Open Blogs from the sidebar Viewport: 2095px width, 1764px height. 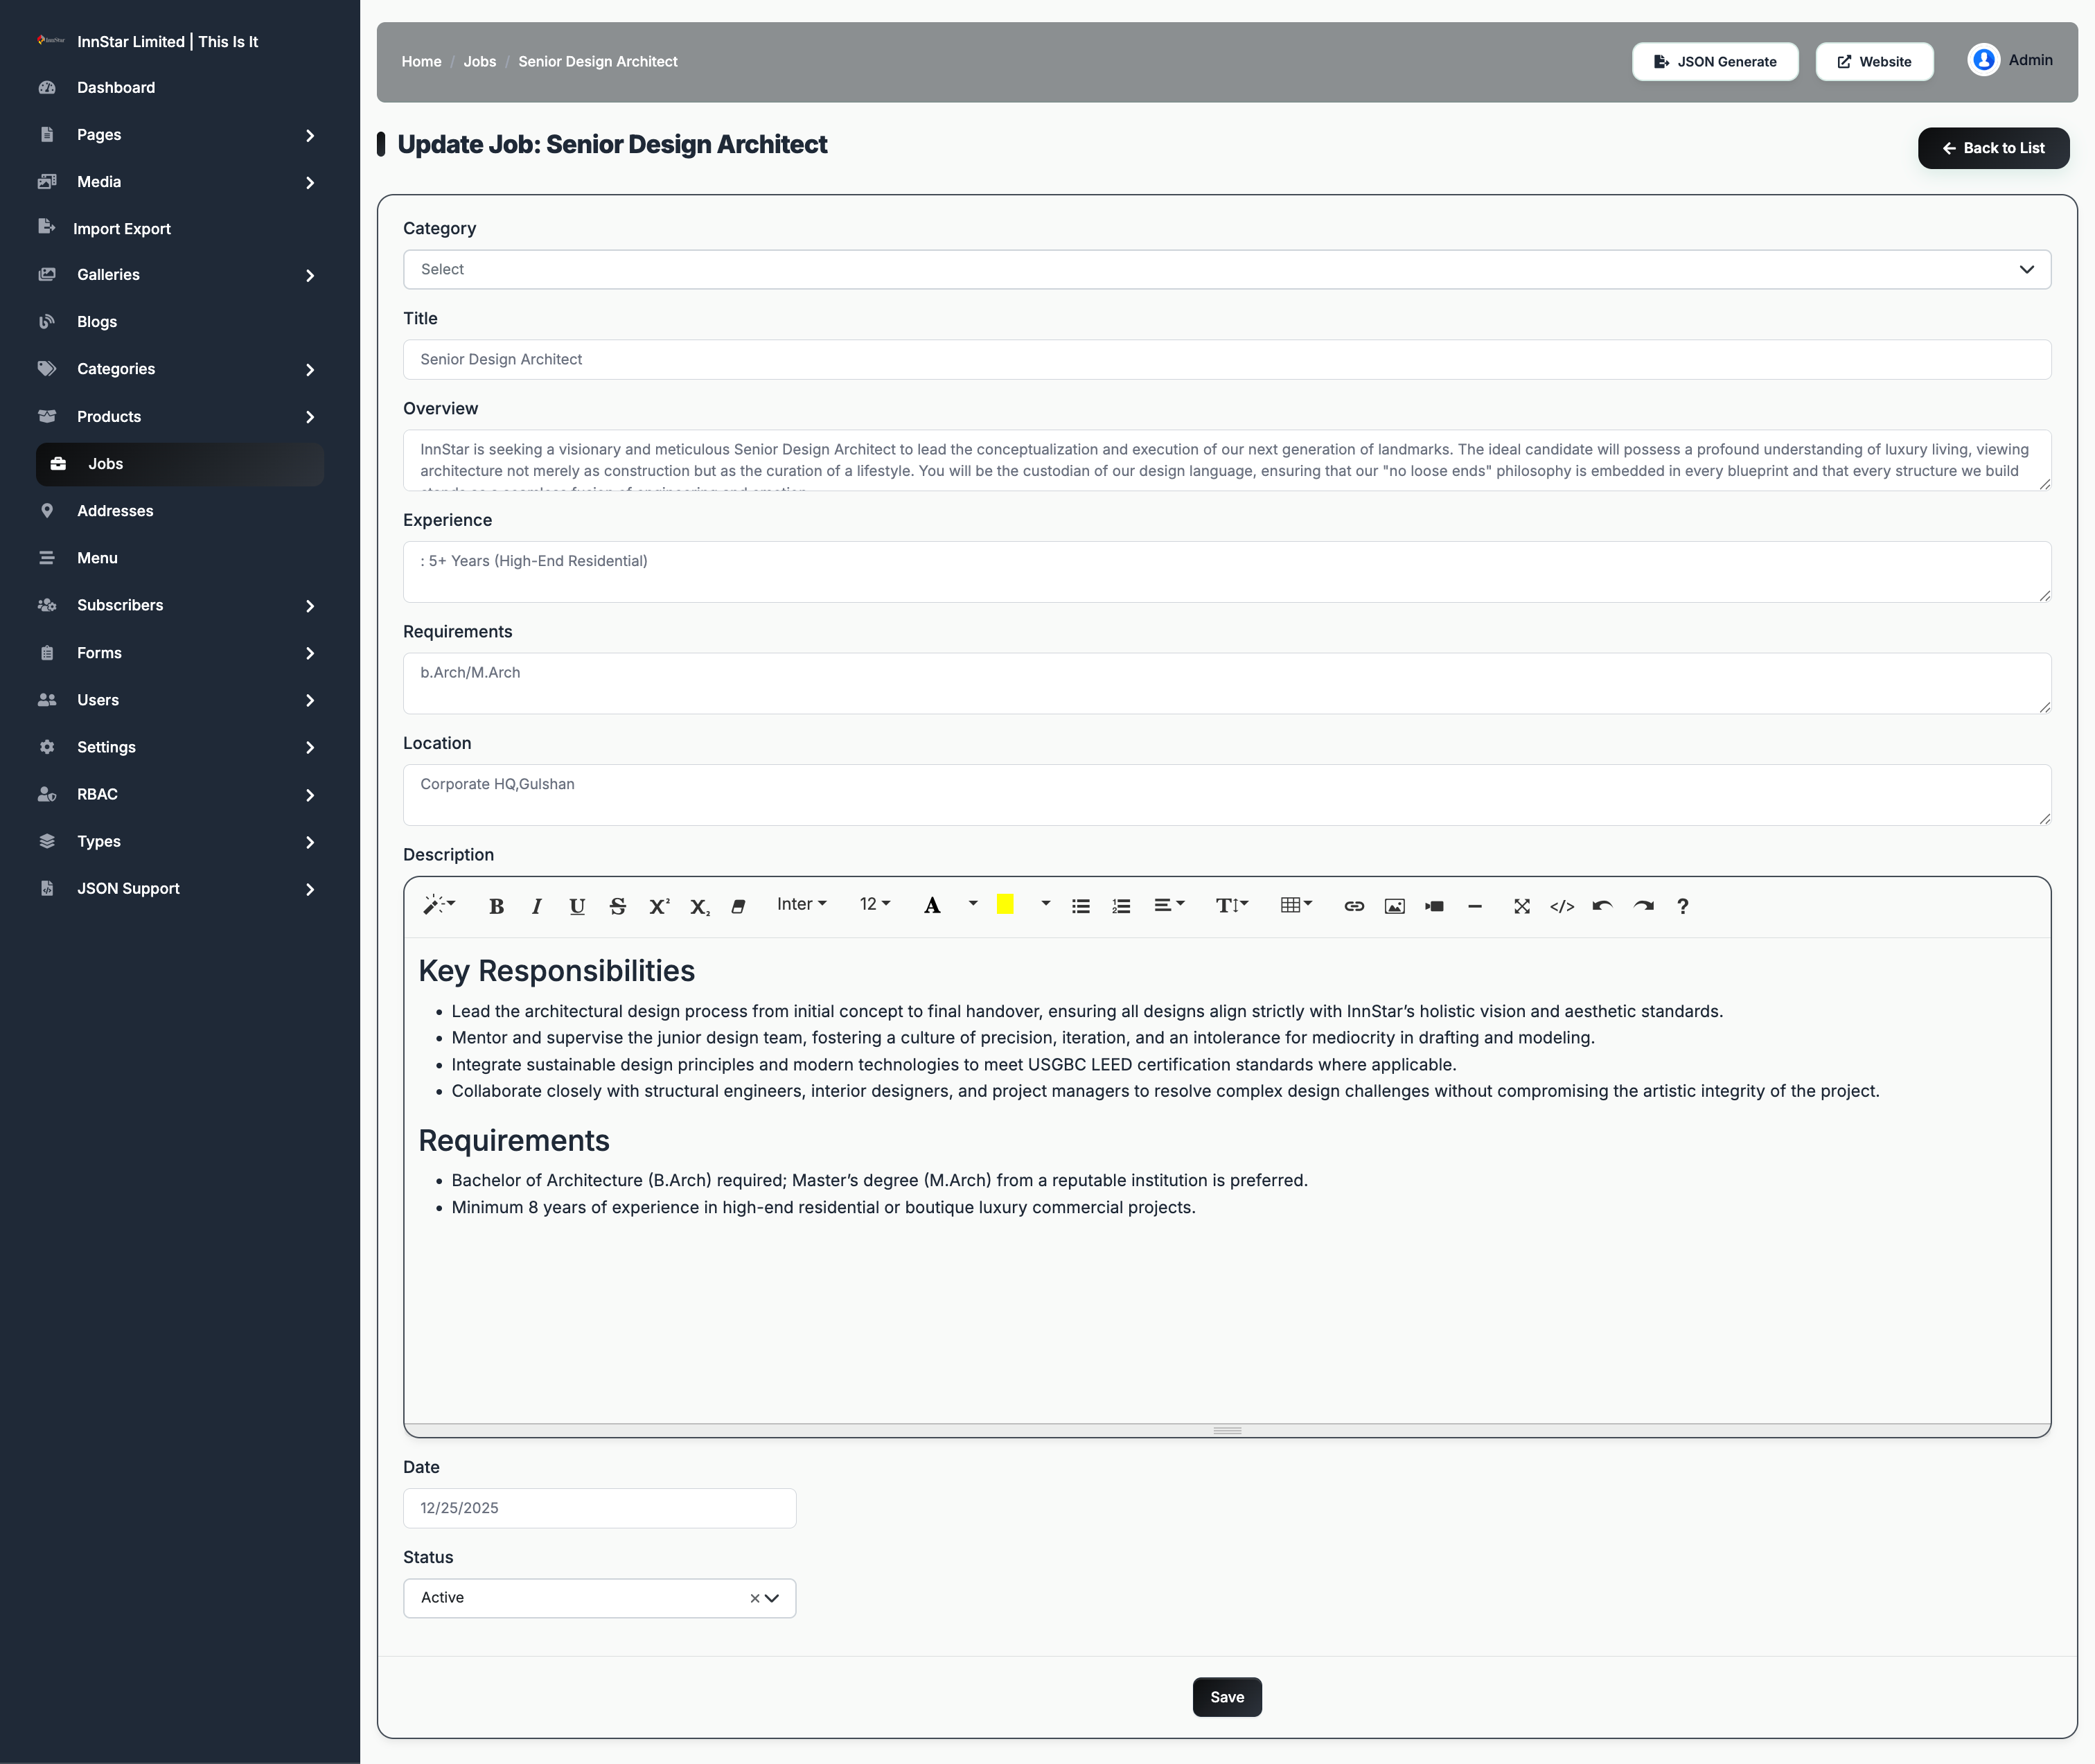click(180, 322)
